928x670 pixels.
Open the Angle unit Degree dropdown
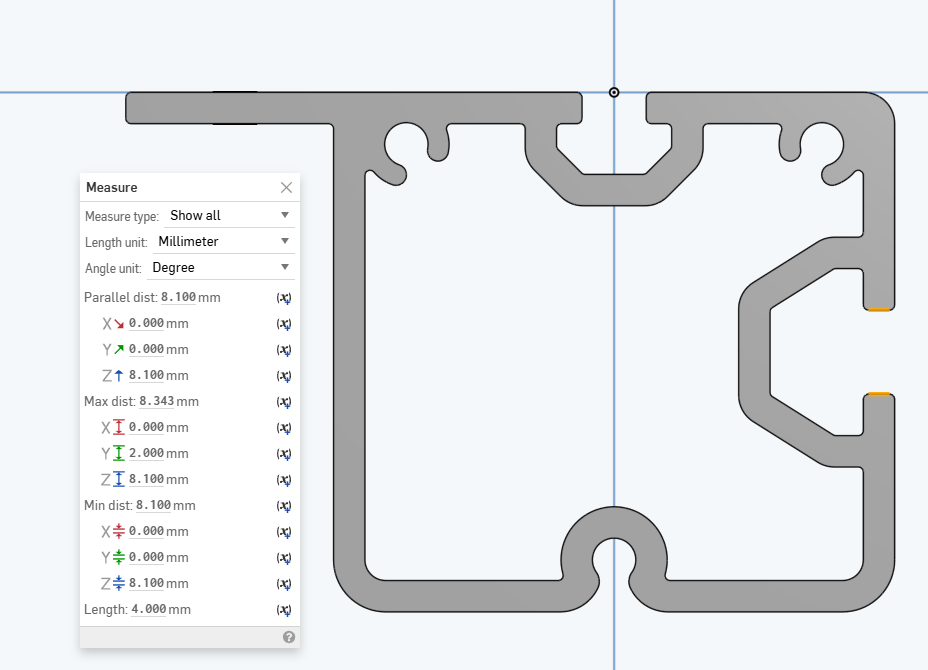(219, 267)
